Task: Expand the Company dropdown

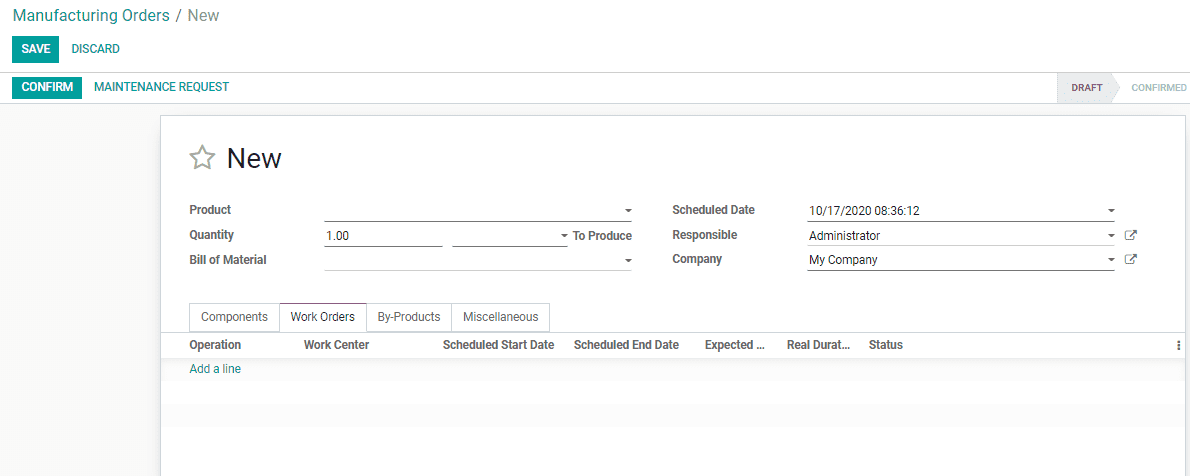Action: click(1110, 260)
